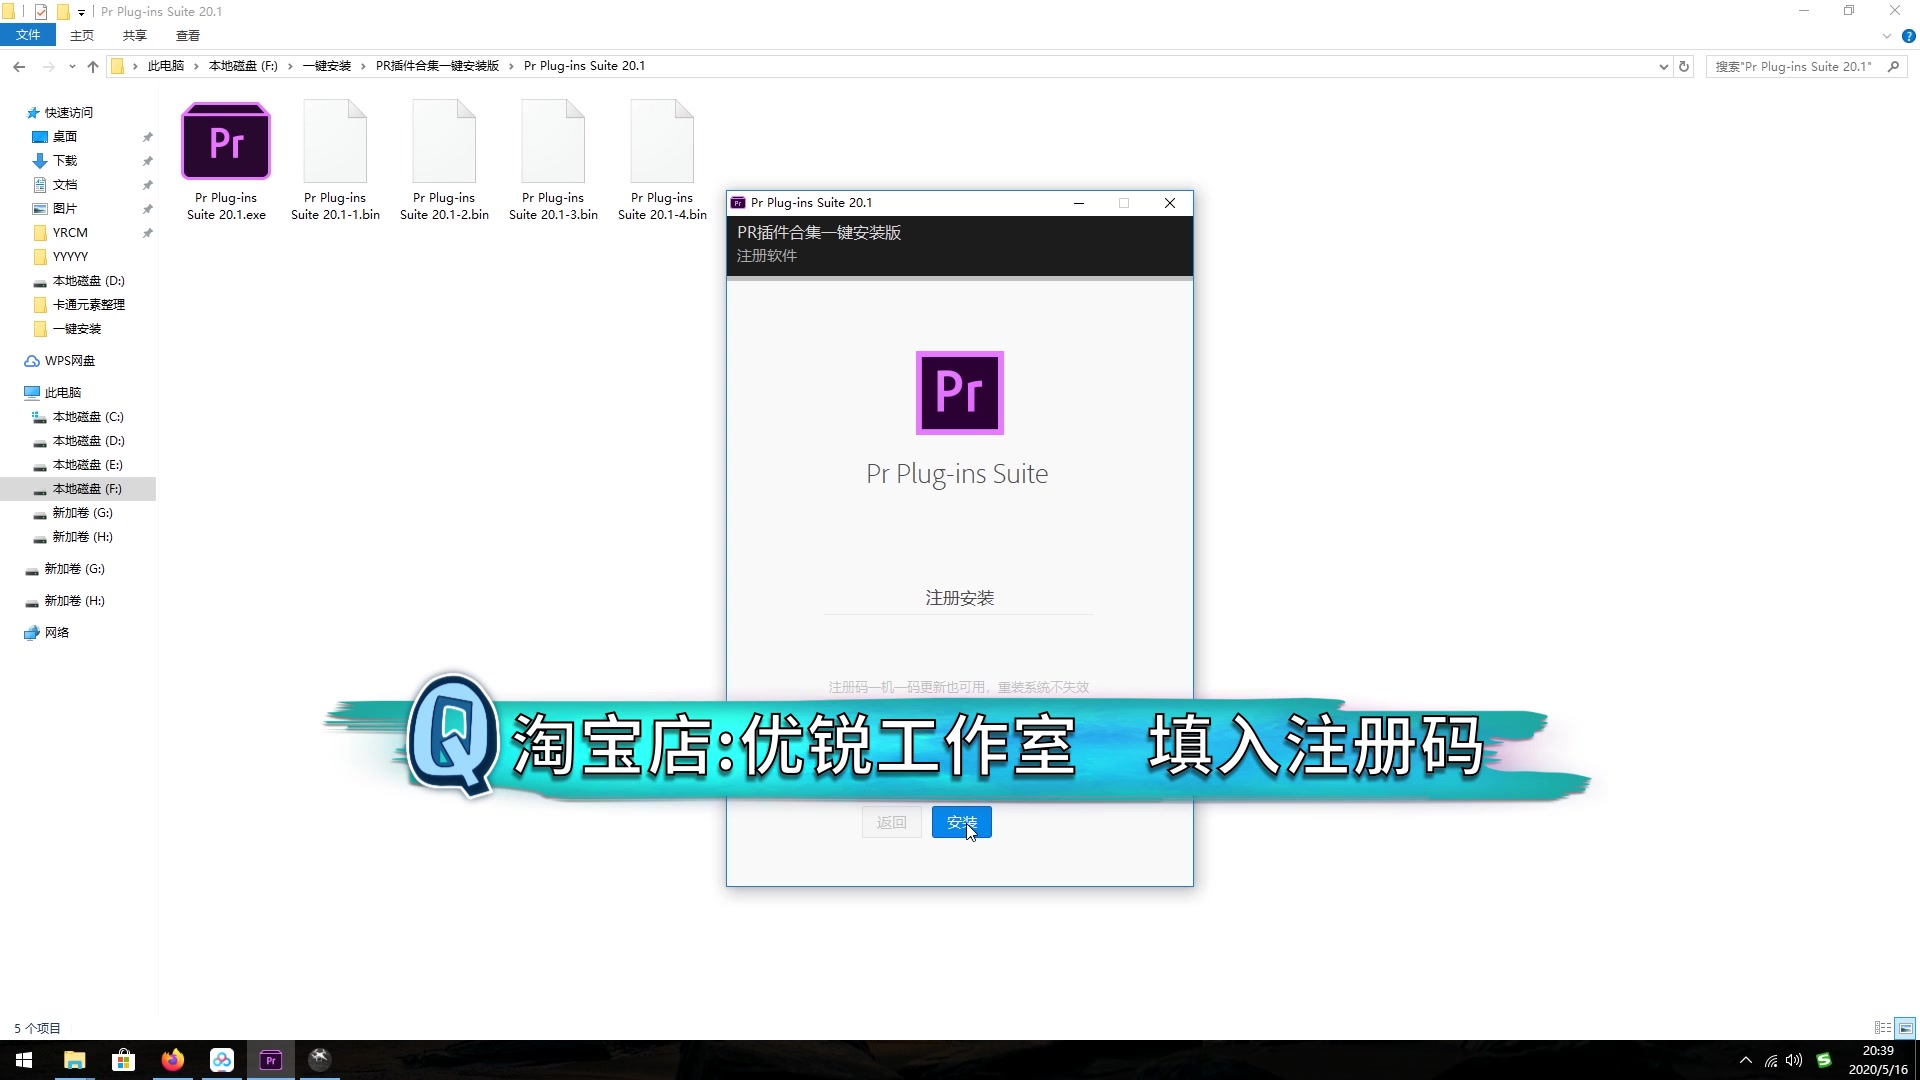Minimize the Pr Plug-ins Suite installer
This screenshot has height=1080, width=1920.
1078,203
